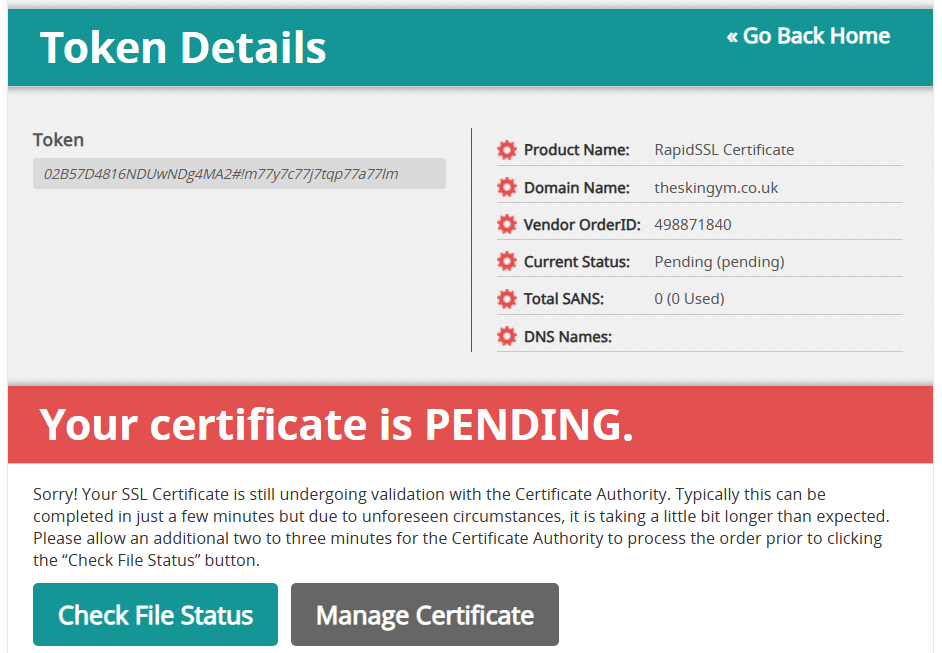Click the gear icon beside Current Status
The height and width of the screenshot is (653, 942).
[x=507, y=262]
